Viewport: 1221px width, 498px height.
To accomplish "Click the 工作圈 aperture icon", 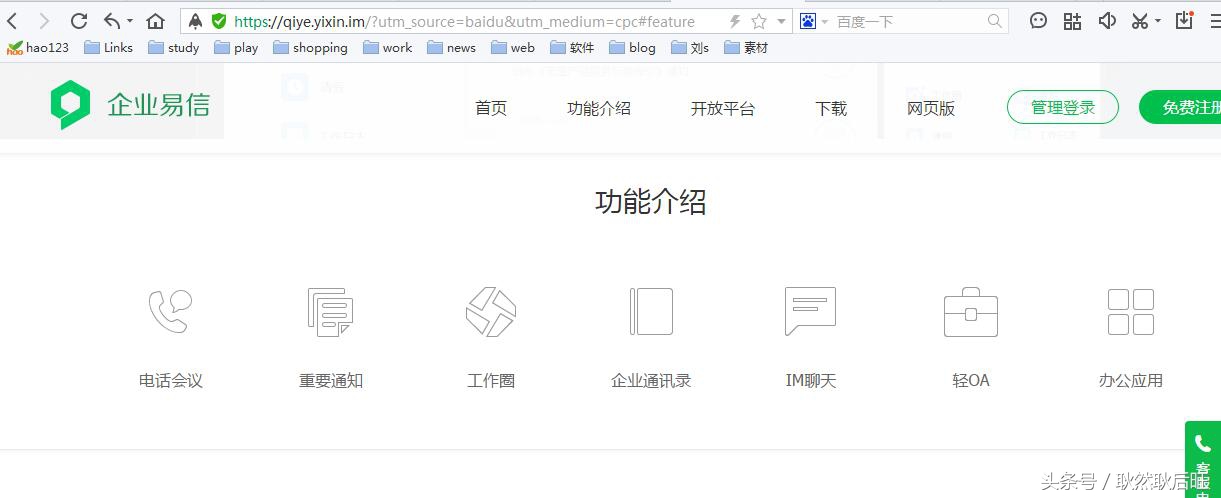I will (x=491, y=311).
